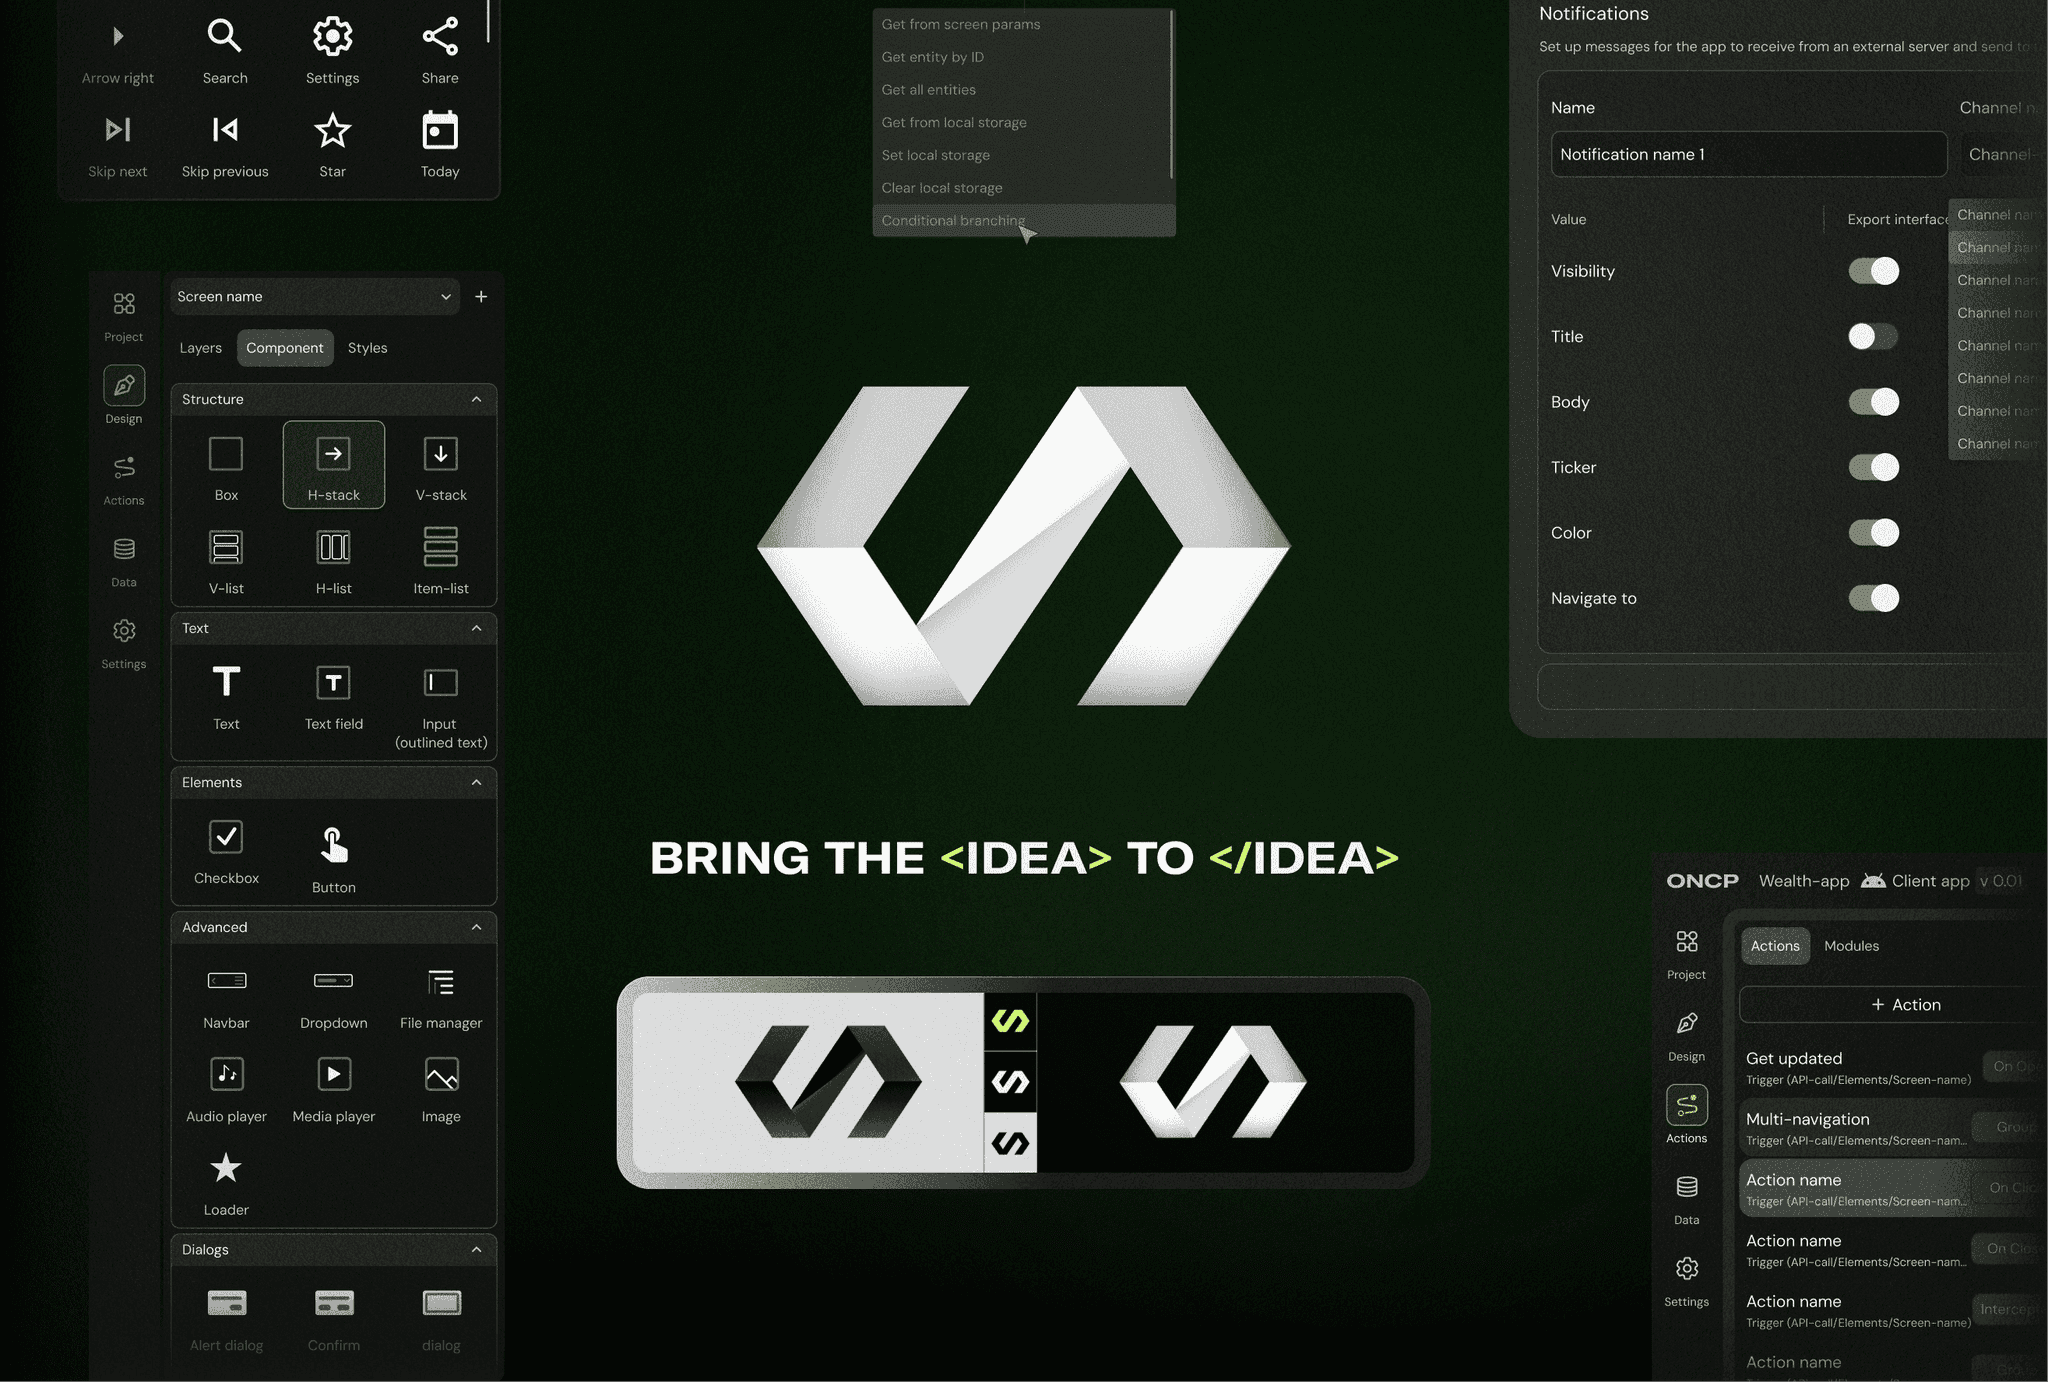Pick the V-stack layout icon

pyautogui.click(x=441, y=454)
